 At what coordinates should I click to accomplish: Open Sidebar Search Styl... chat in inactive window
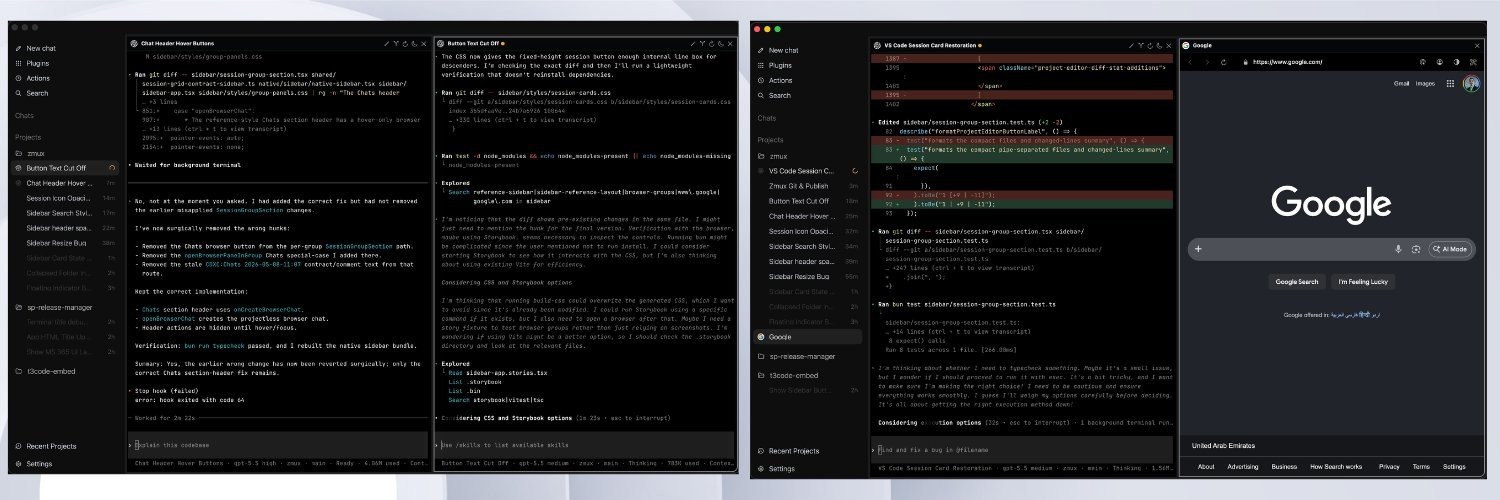tap(60, 213)
